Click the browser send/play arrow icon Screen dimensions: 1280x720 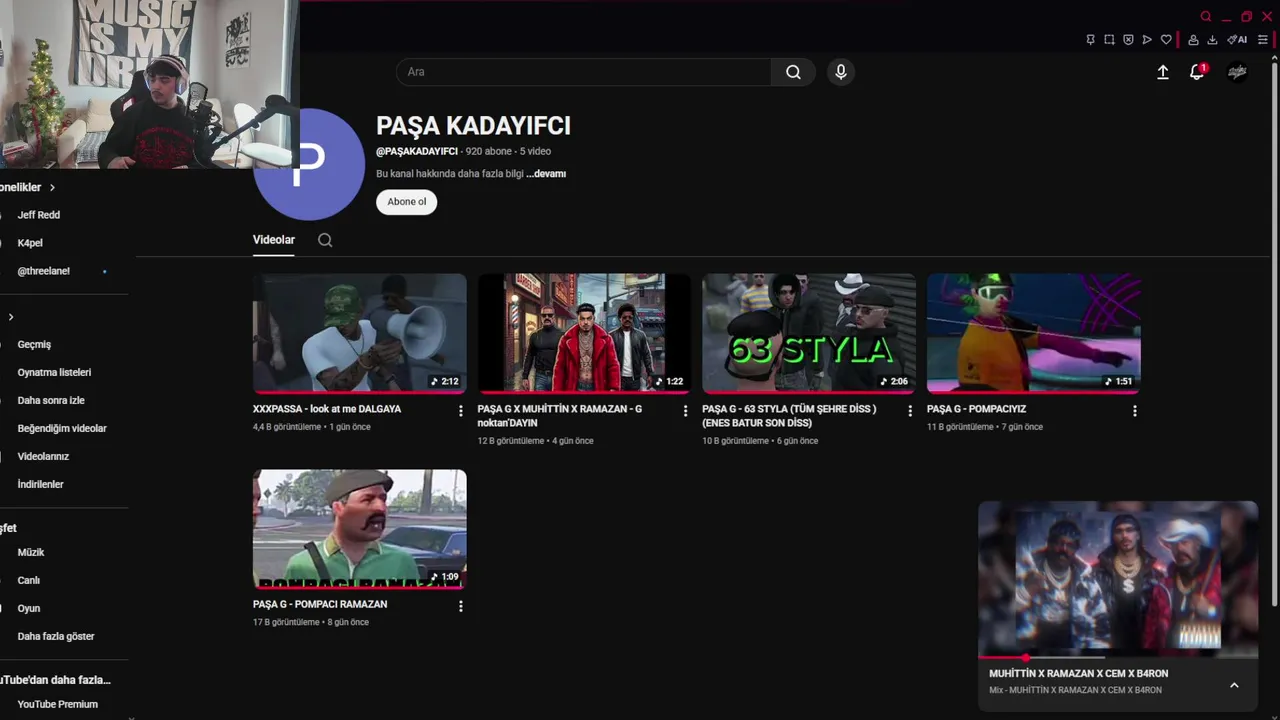1147,40
